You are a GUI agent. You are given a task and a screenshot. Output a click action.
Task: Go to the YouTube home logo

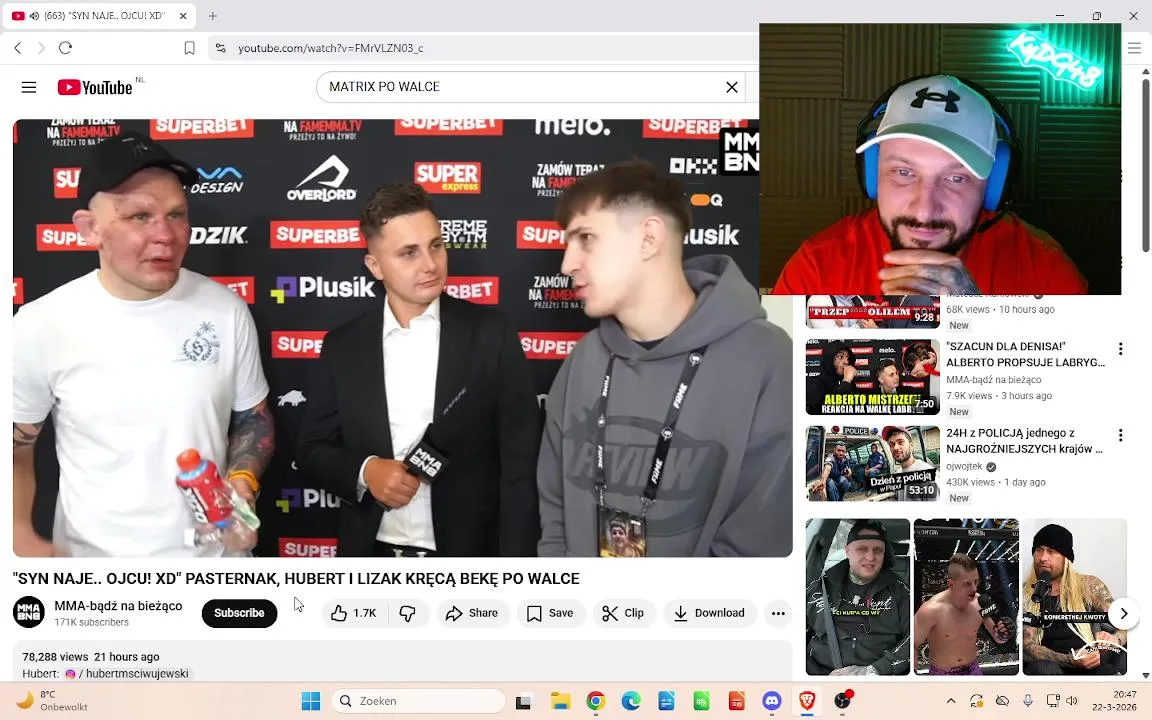(95, 87)
